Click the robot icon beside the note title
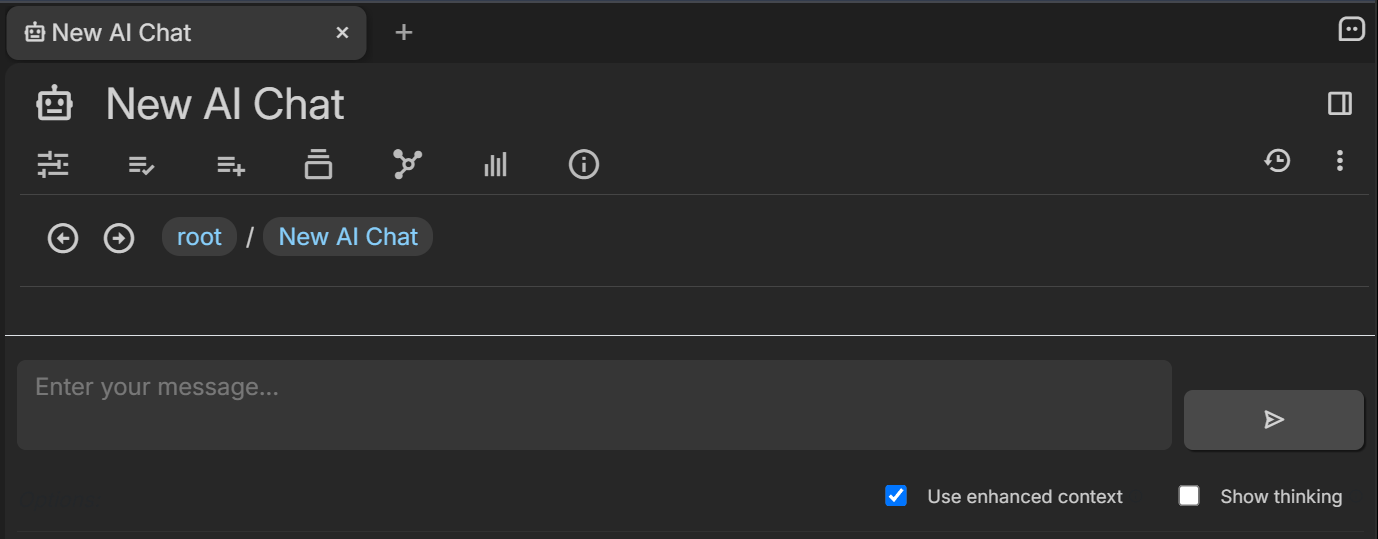This screenshot has width=1378, height=539. [54, 104]
